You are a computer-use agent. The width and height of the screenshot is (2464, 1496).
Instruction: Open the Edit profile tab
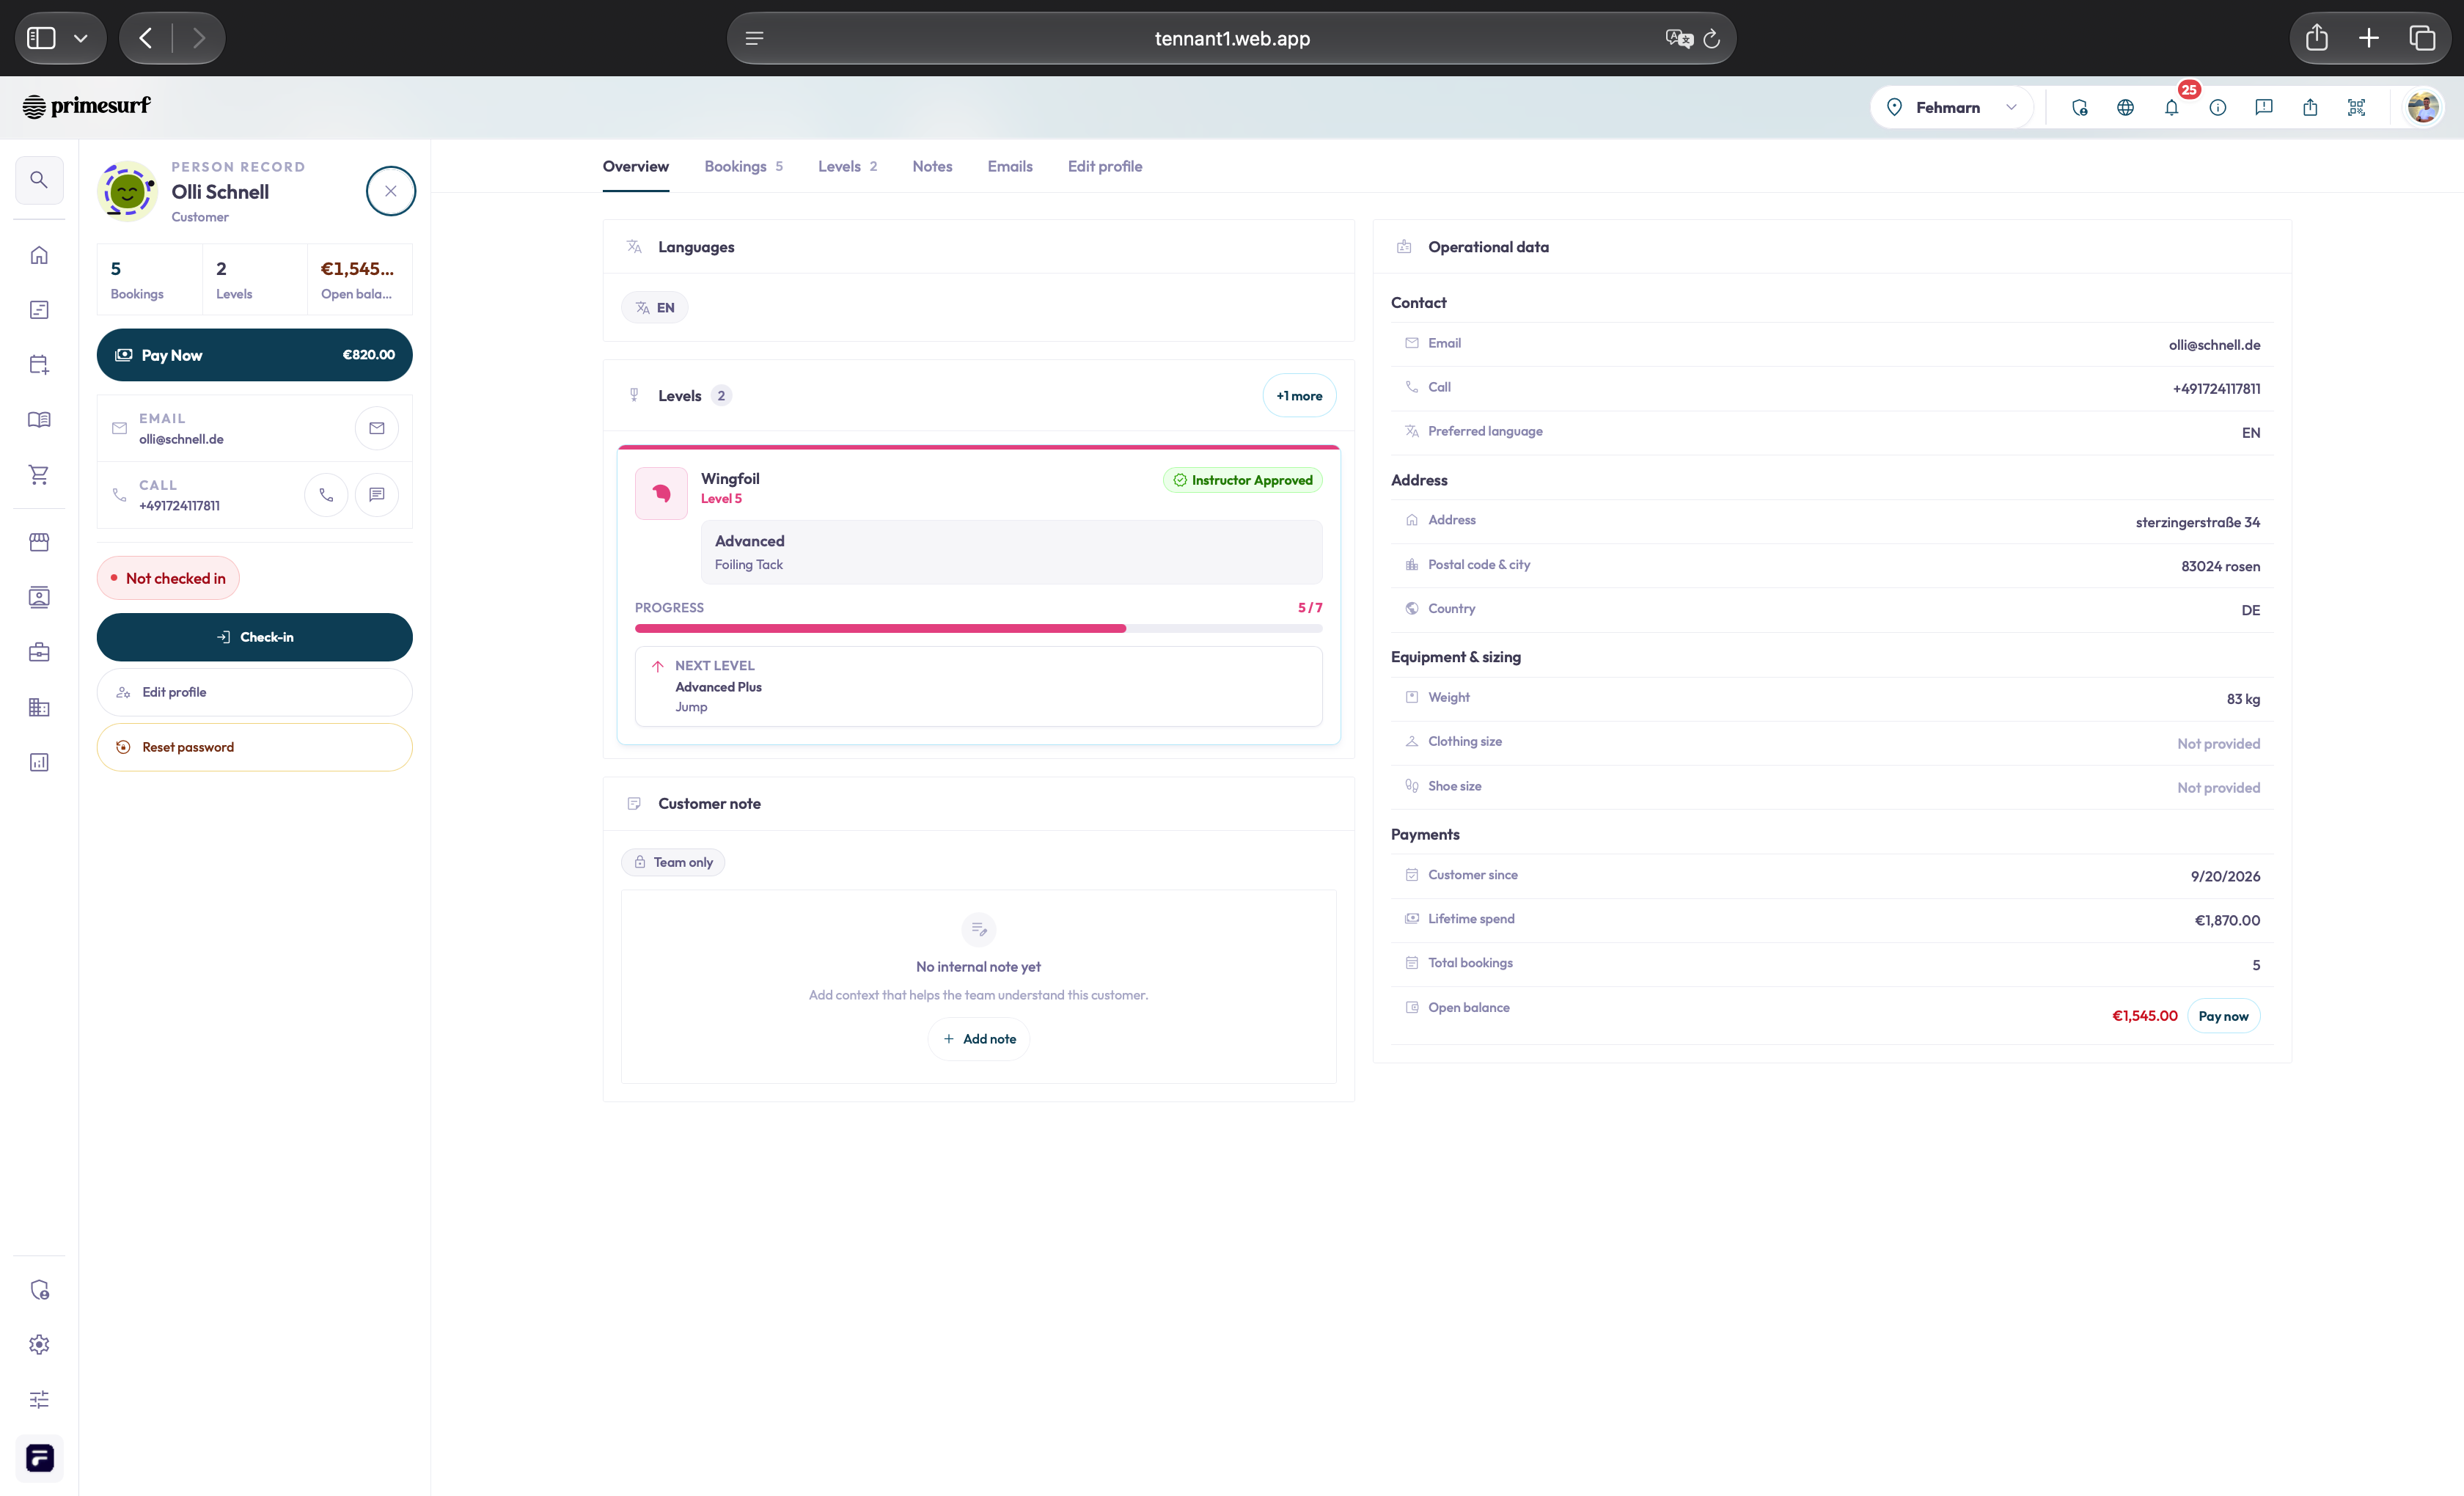point(1105,166)
